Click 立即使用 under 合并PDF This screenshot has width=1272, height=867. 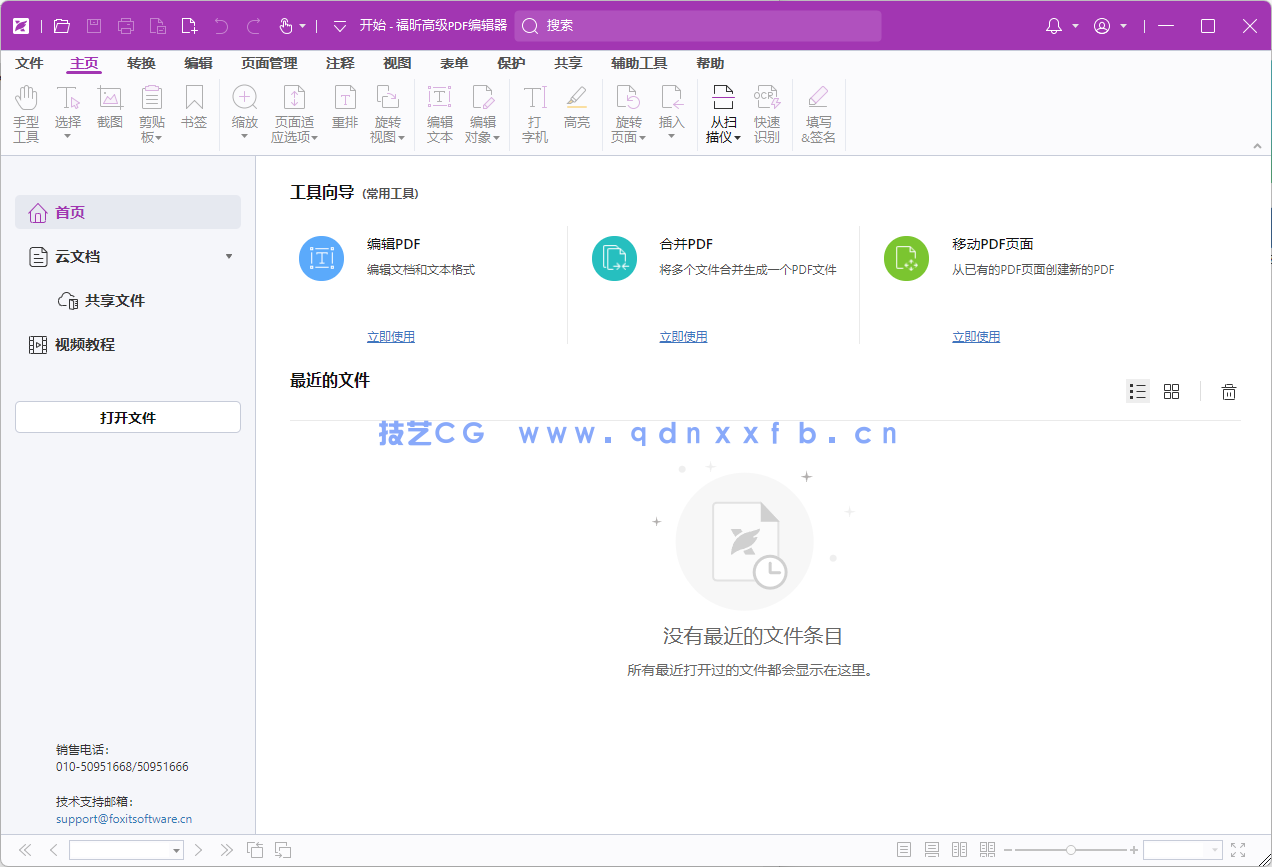click(683, 336)
